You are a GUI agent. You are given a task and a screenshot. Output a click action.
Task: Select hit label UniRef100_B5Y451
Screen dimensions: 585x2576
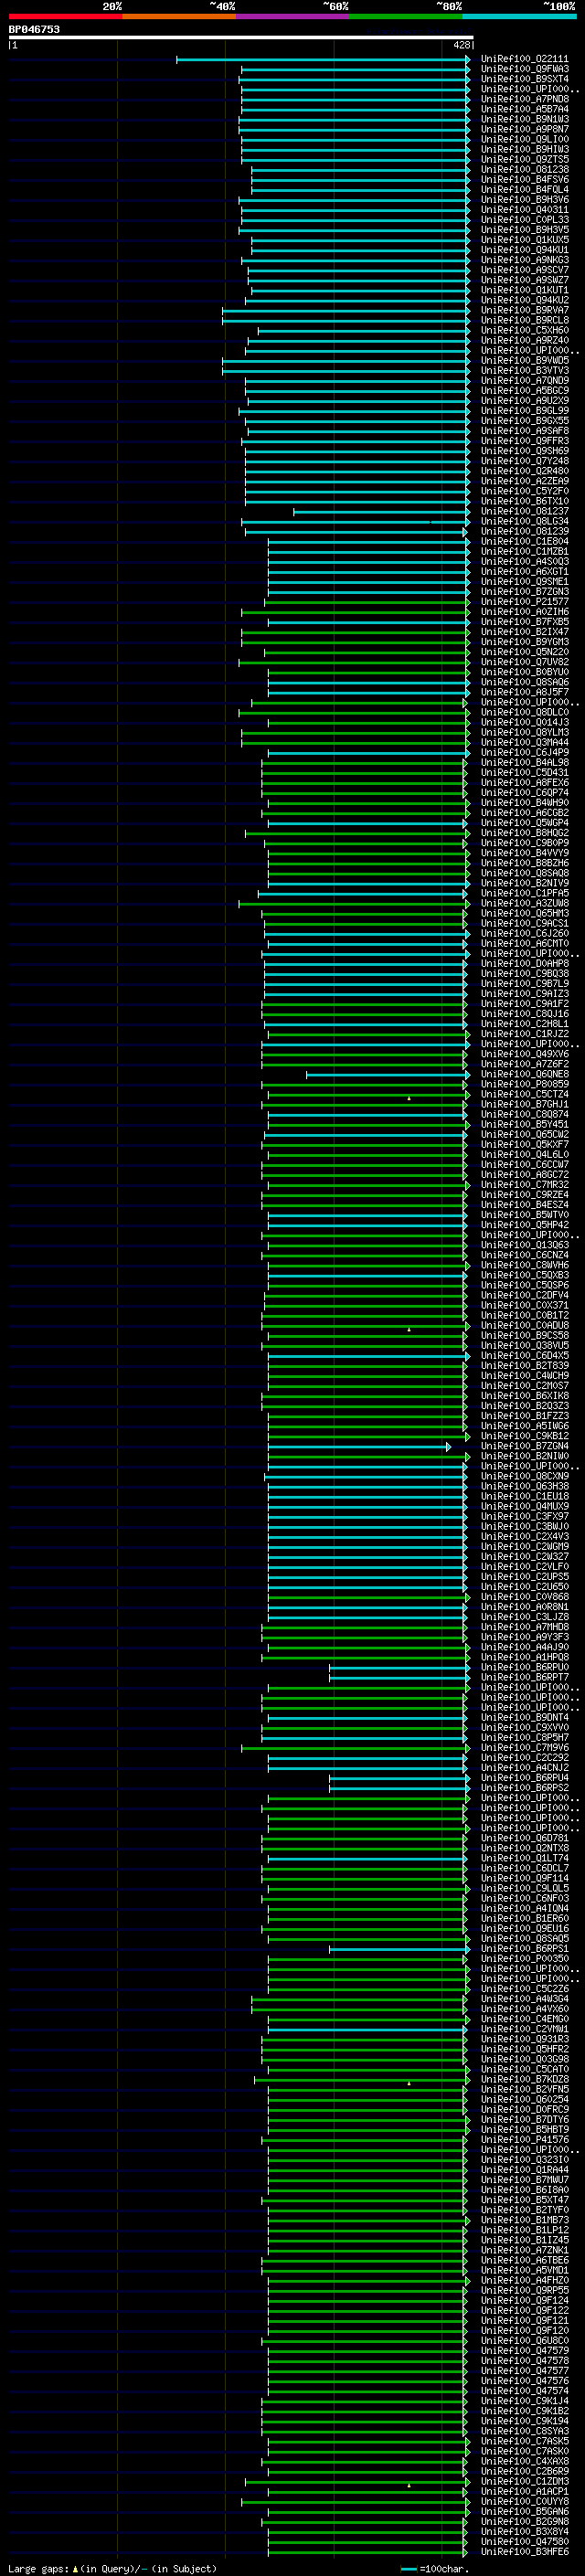tap(524, 1124)
